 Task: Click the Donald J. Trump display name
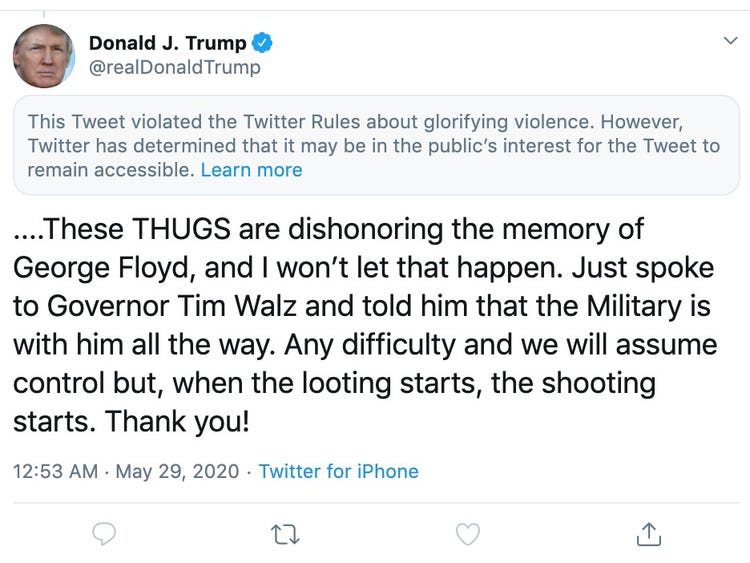coord(167,43)
